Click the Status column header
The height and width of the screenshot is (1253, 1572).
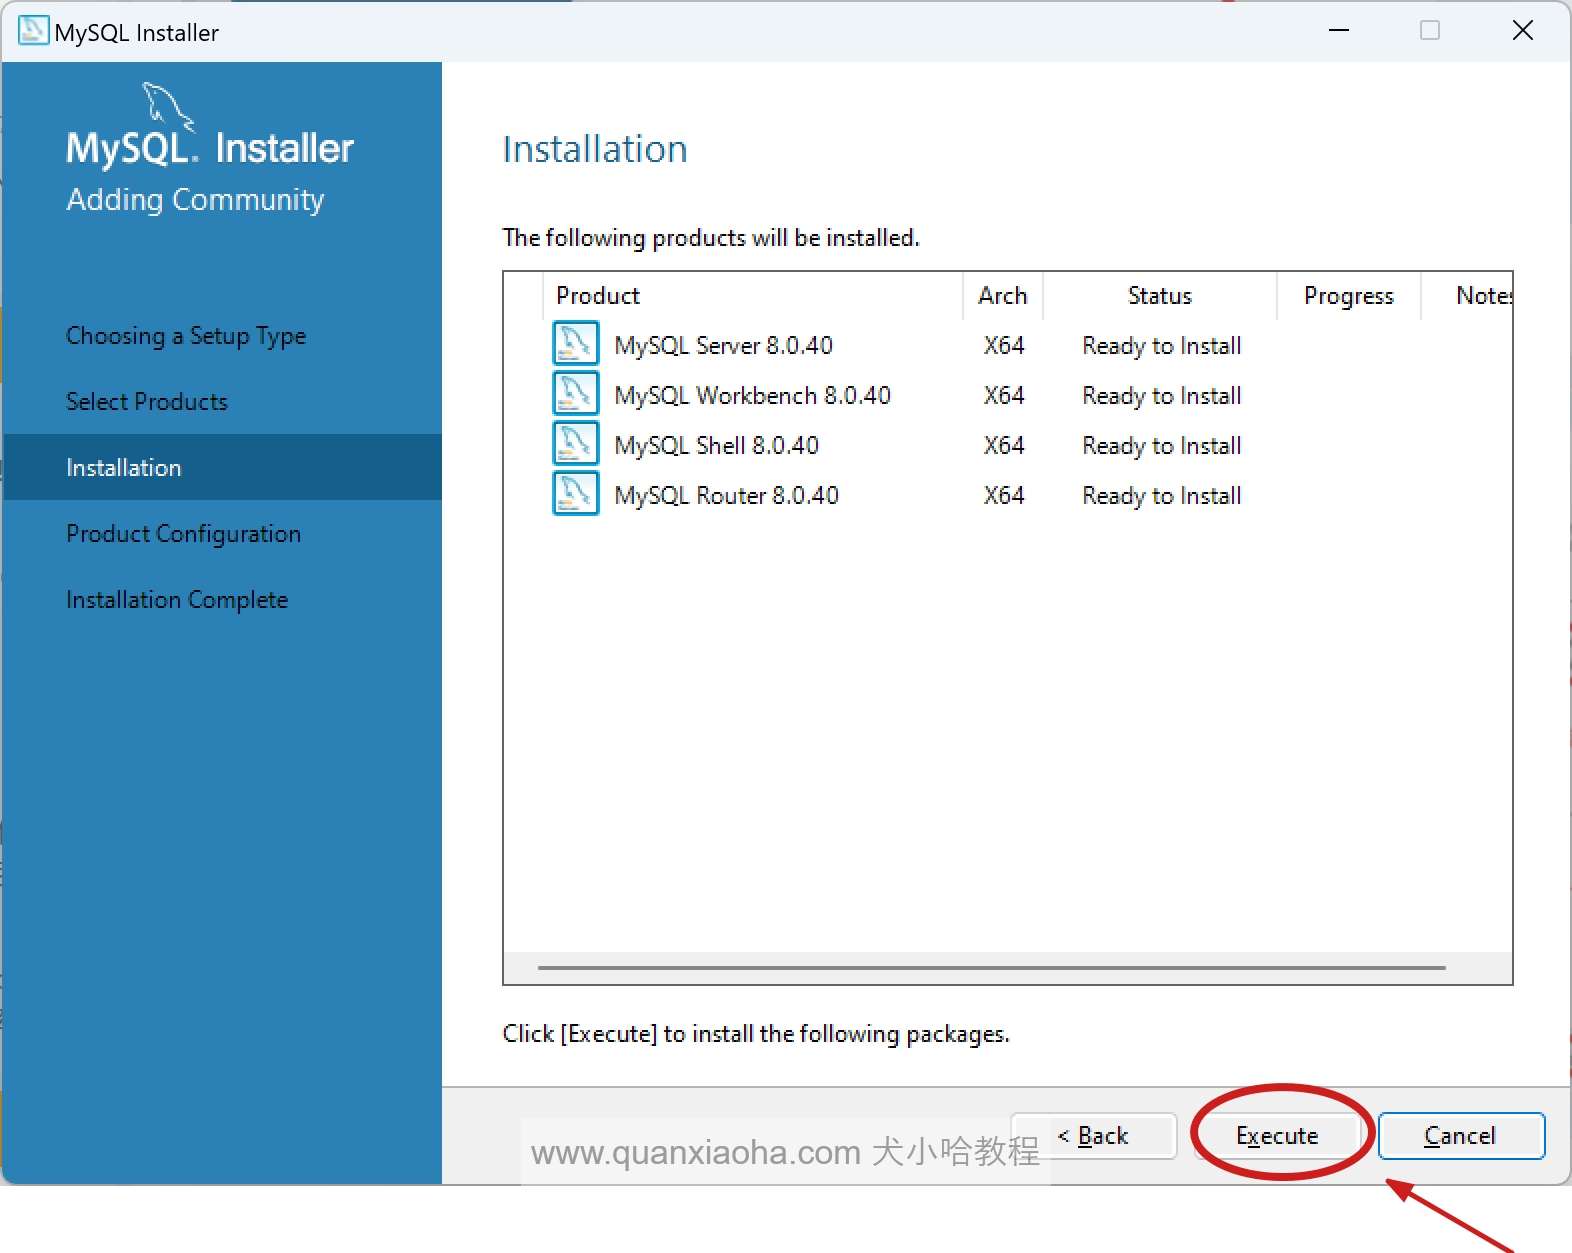point(1160,296)
